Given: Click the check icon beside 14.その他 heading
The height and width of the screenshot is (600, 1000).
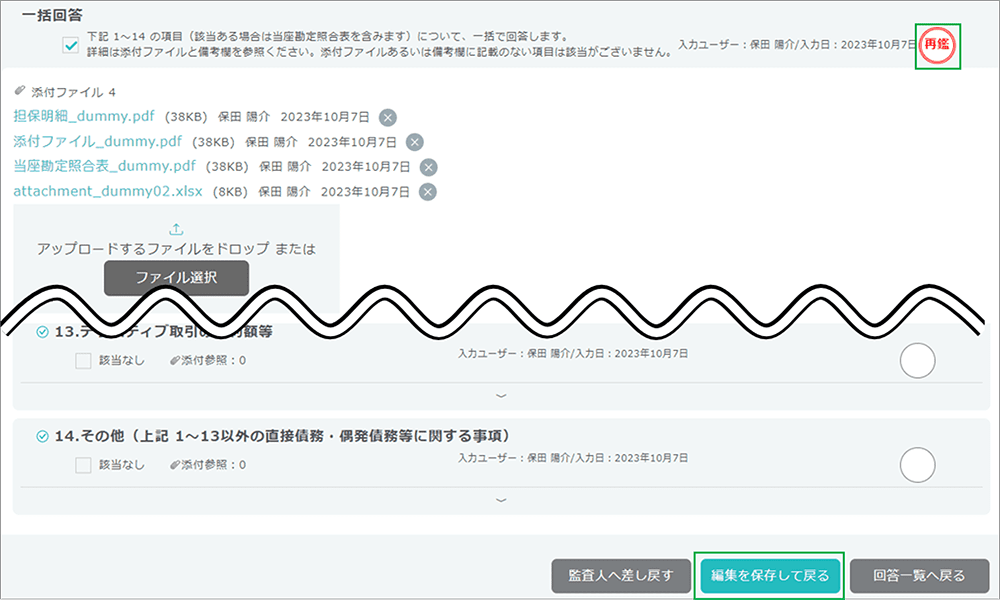Looking at the screenshot, I should point(42,436).
